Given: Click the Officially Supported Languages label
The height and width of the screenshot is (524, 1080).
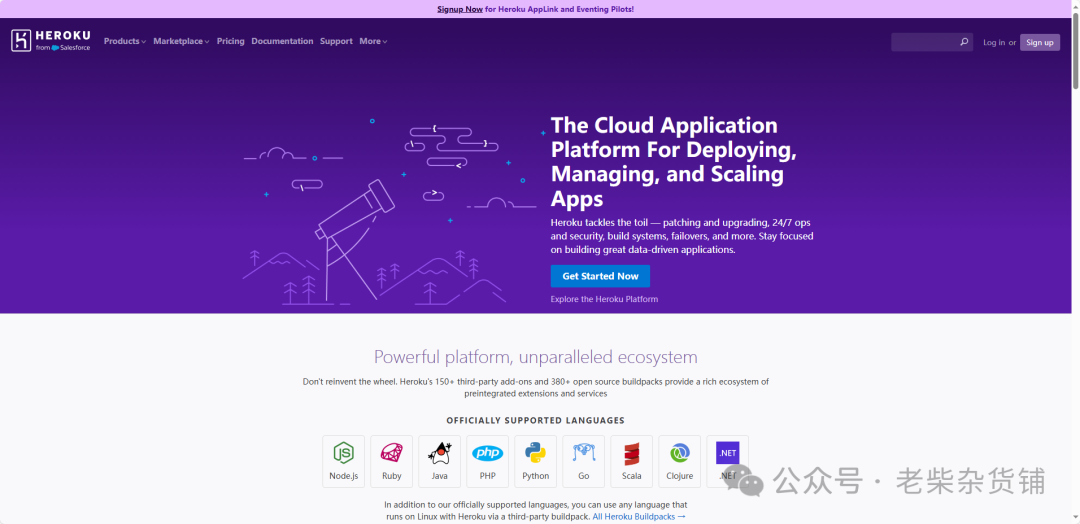Looking at the screenshot, I should (x=535, y=420).
